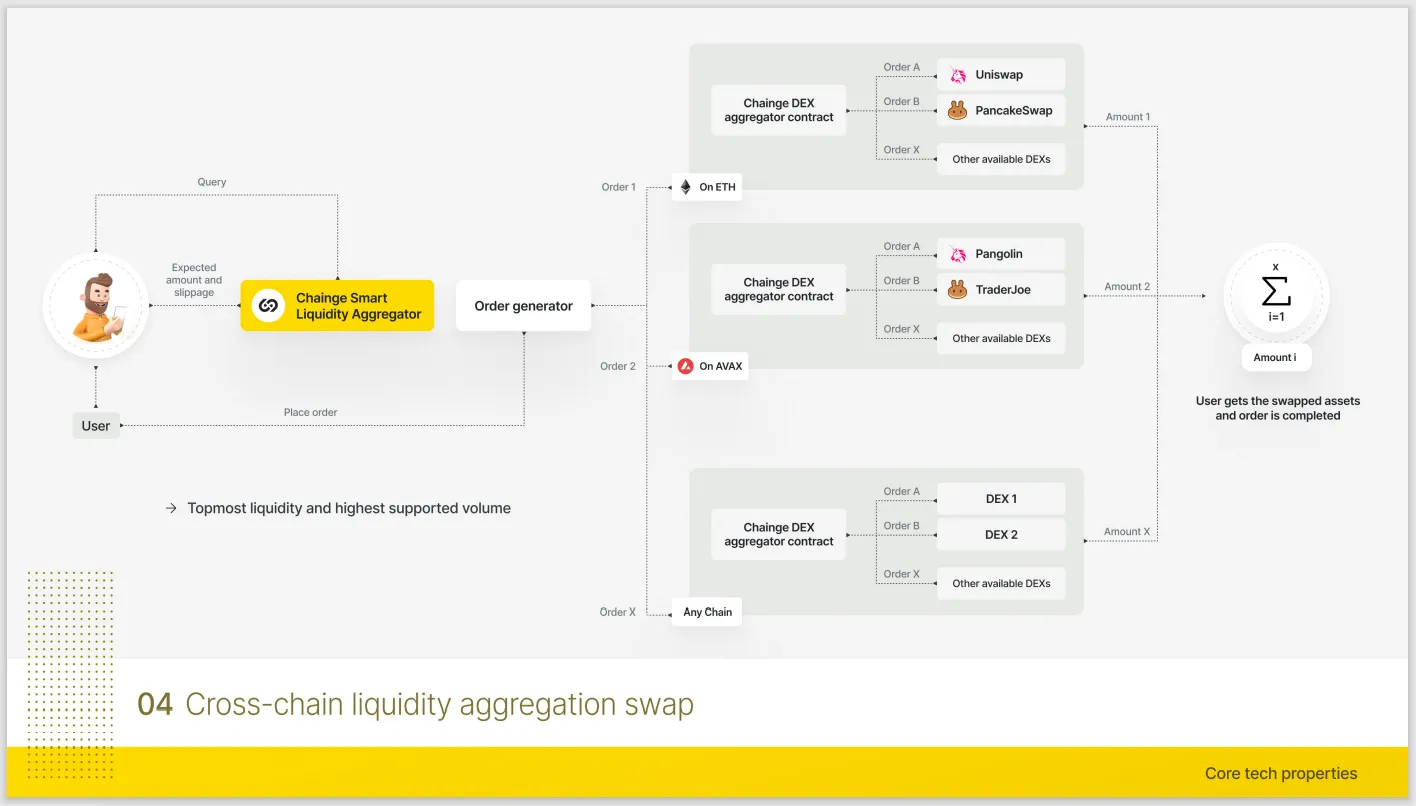The image size is (1416, 806).
Task: Select the Order generator box
Action: (524, 306)
